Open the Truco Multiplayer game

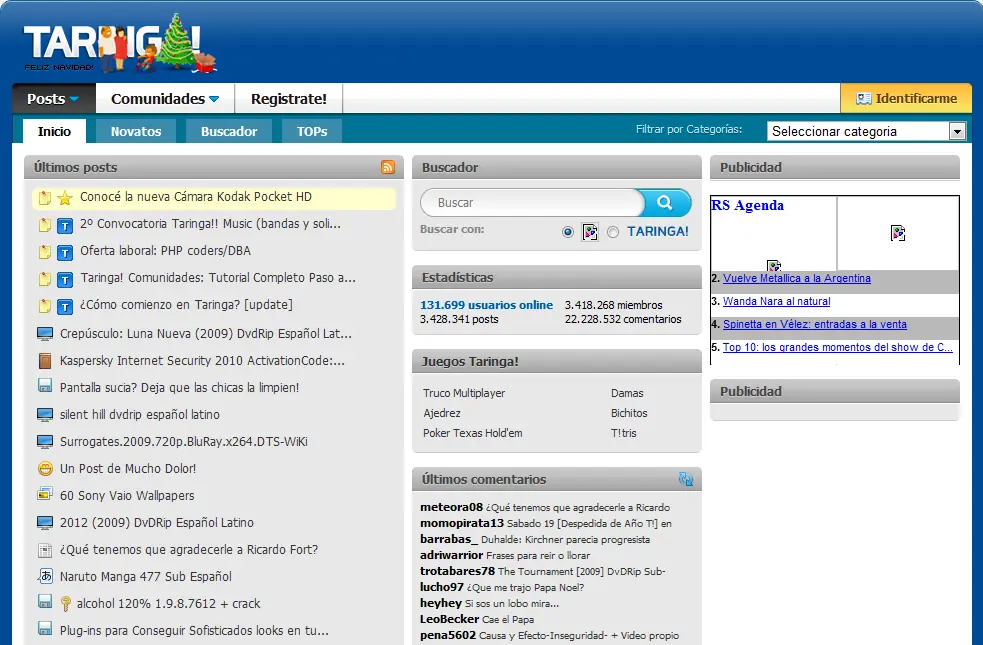464,393
